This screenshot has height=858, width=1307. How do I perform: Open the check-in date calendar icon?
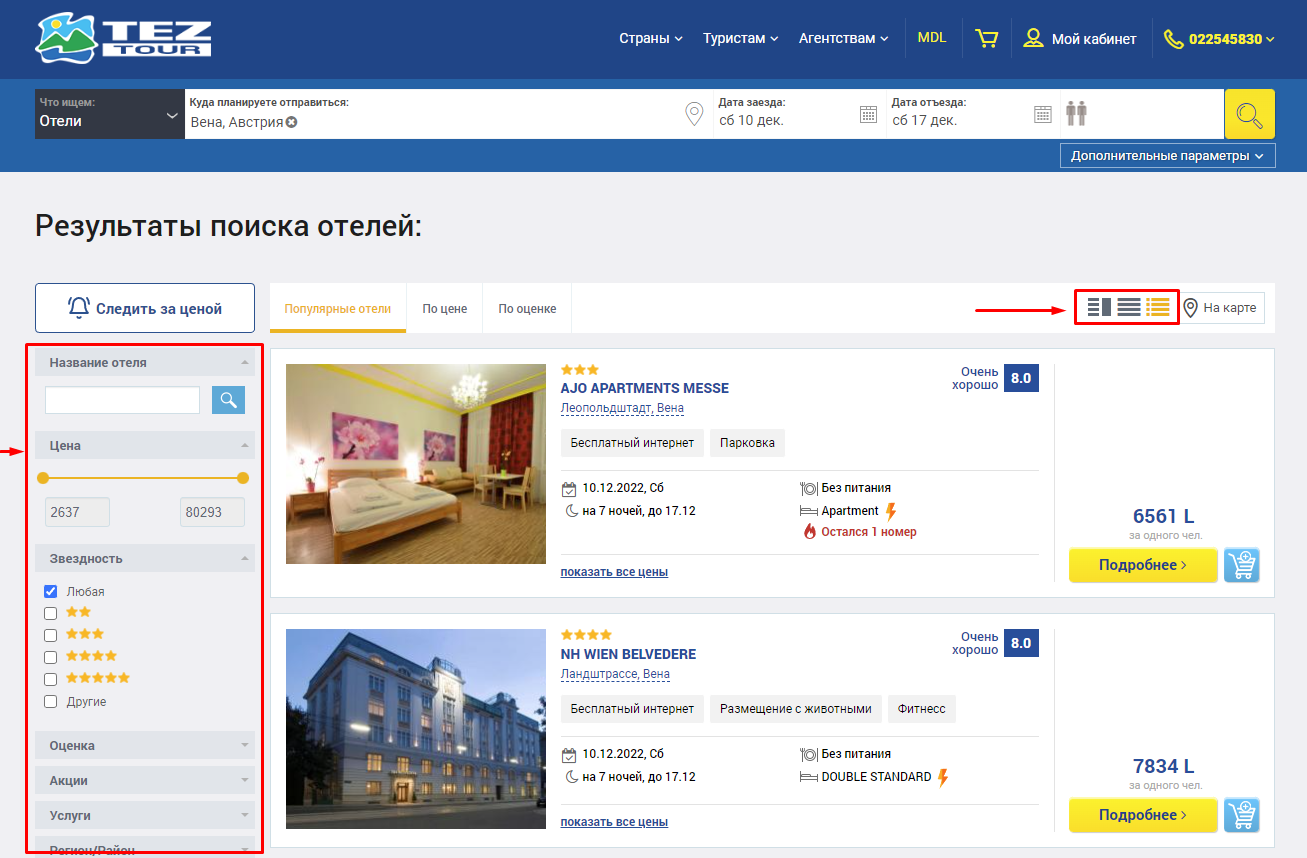tap(868, 114)
